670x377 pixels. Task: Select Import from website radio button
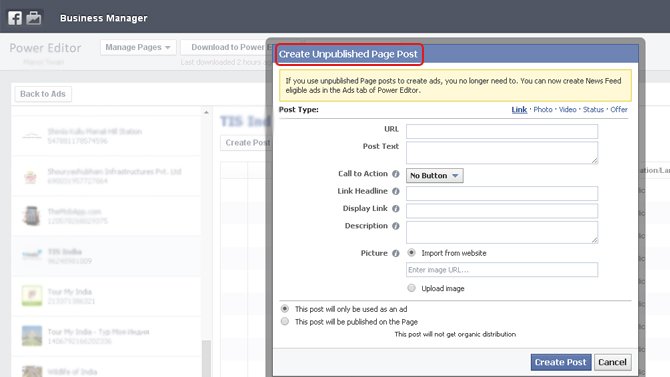coord(411,253)
